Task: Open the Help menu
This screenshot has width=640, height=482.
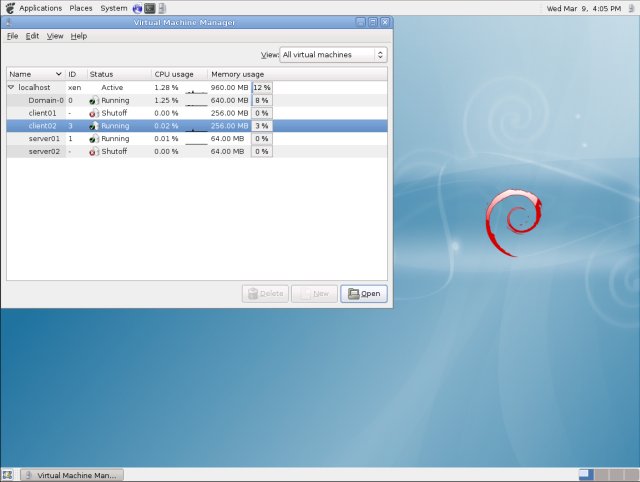Action: click(79, 36)
